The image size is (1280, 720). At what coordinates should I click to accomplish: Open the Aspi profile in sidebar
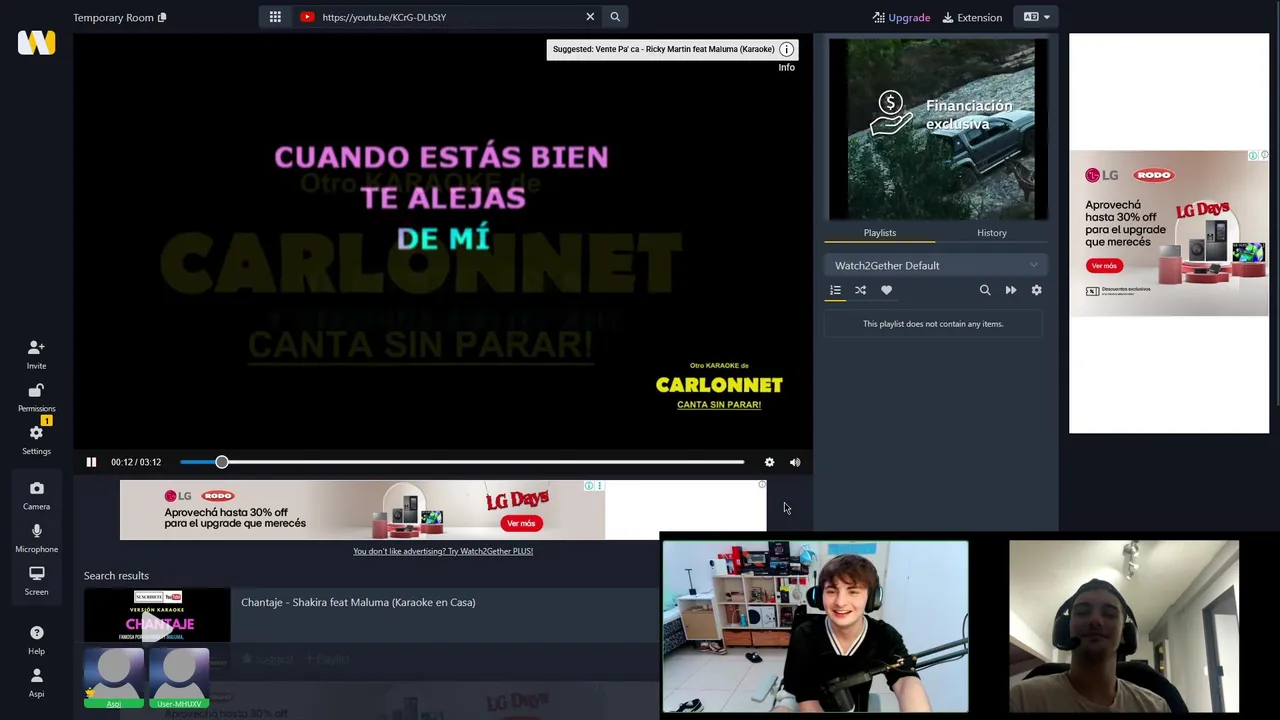click(x=36, y=683)
